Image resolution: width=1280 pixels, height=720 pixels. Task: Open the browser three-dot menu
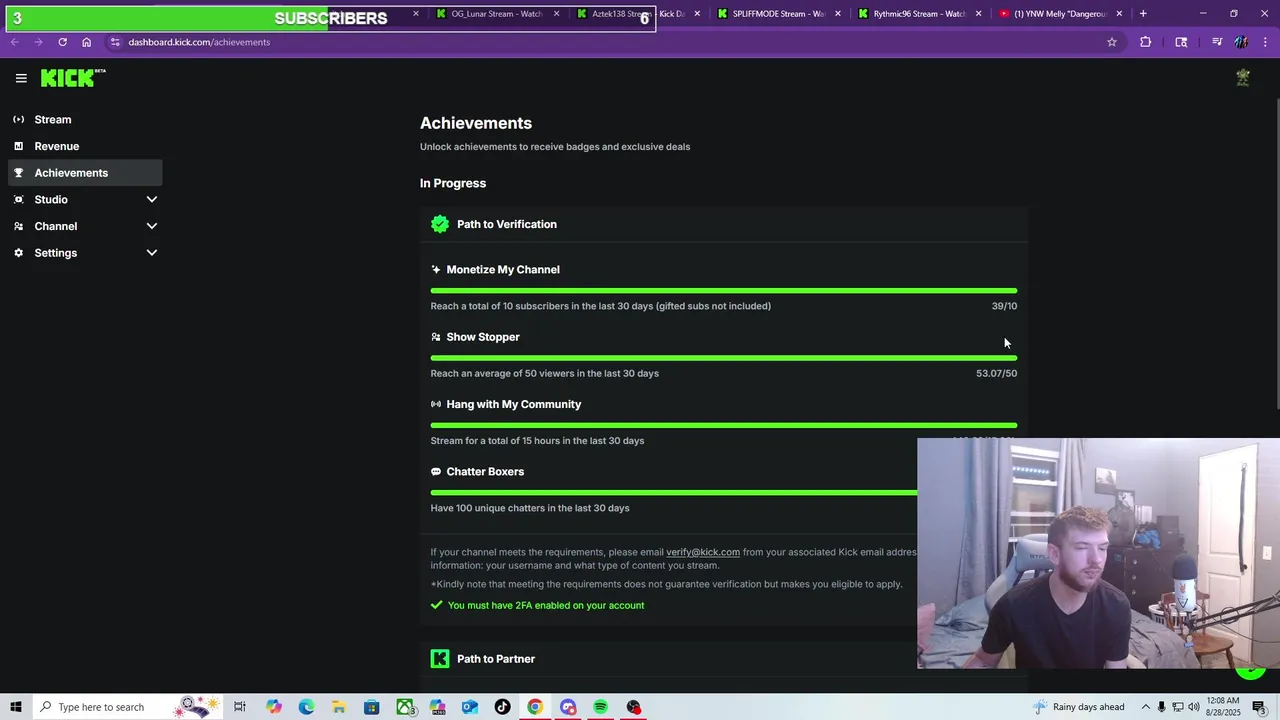1266,42
